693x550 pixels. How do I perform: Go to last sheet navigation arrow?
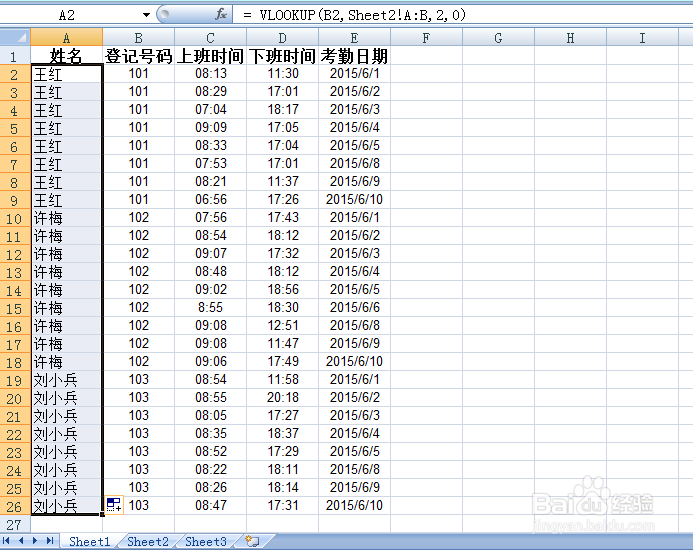(50, 541)
